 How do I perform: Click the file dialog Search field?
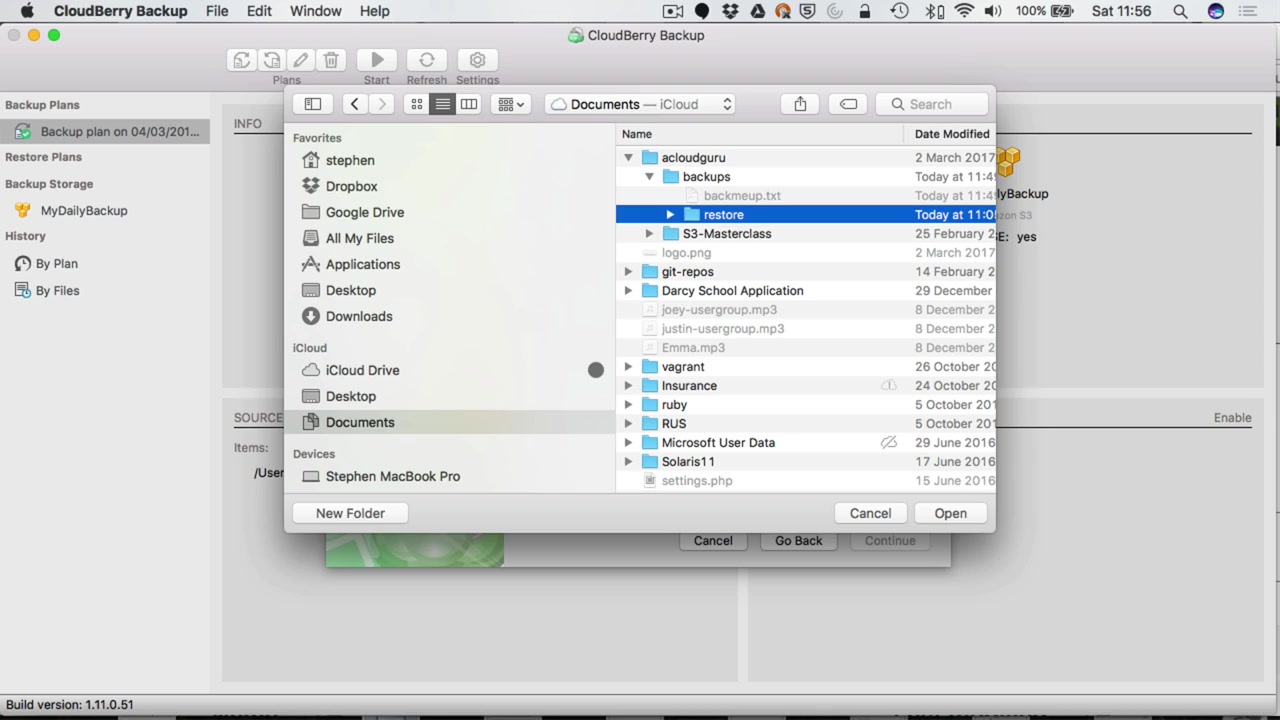[933, 104]
